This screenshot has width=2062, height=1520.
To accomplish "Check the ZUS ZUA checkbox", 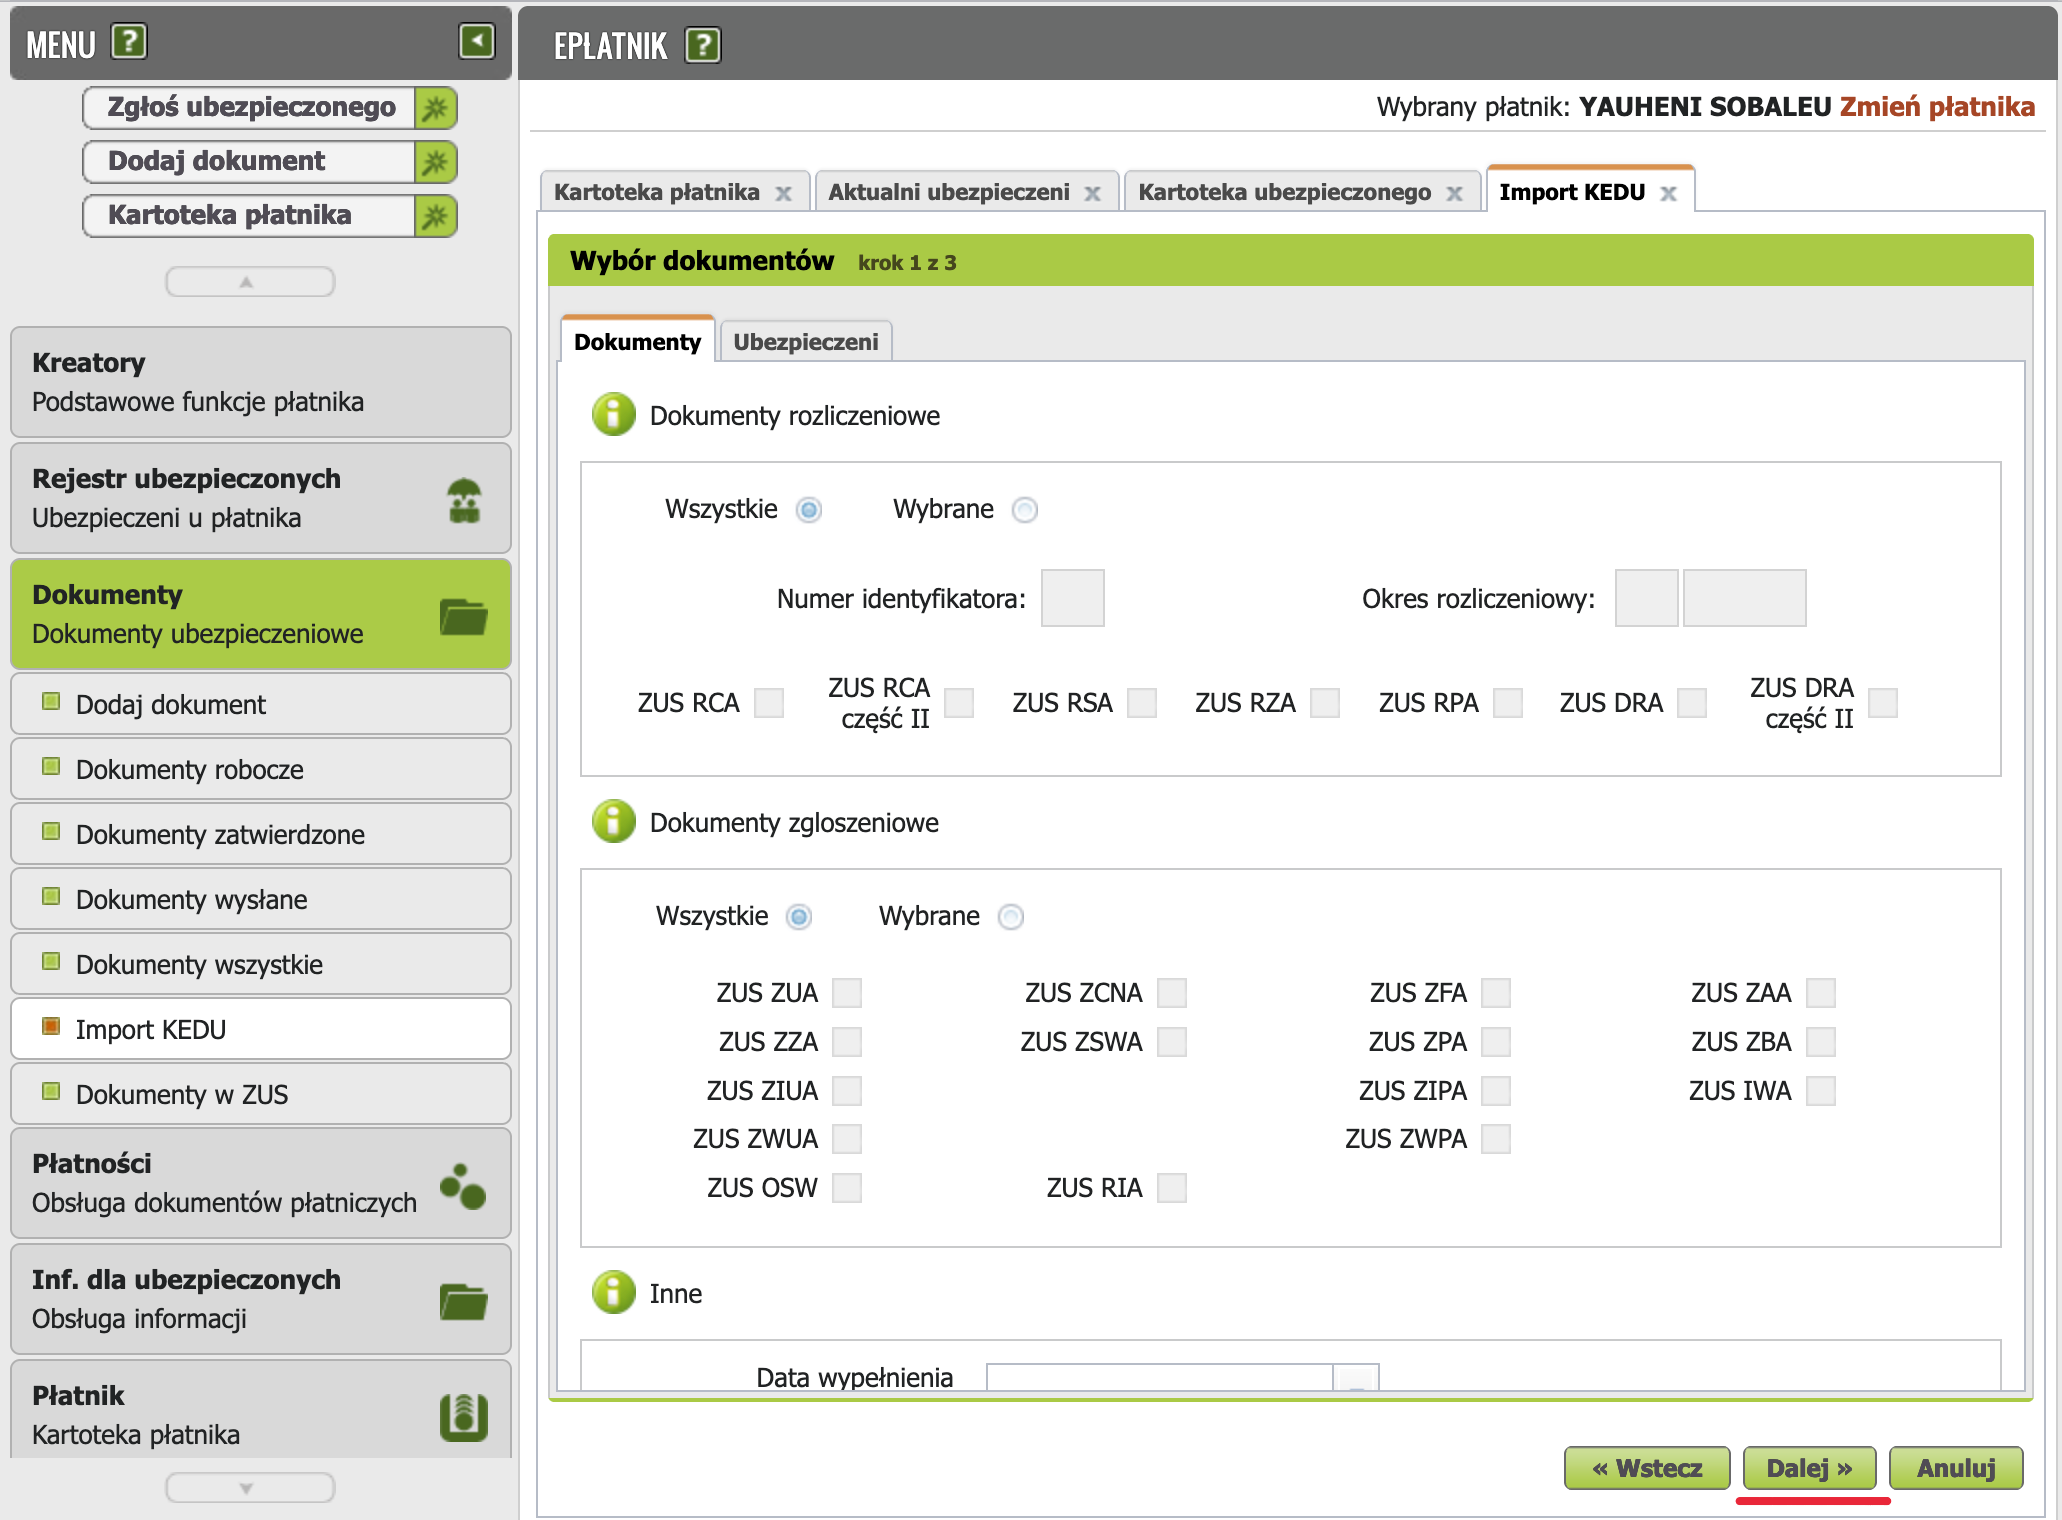I will click(847, 993).
